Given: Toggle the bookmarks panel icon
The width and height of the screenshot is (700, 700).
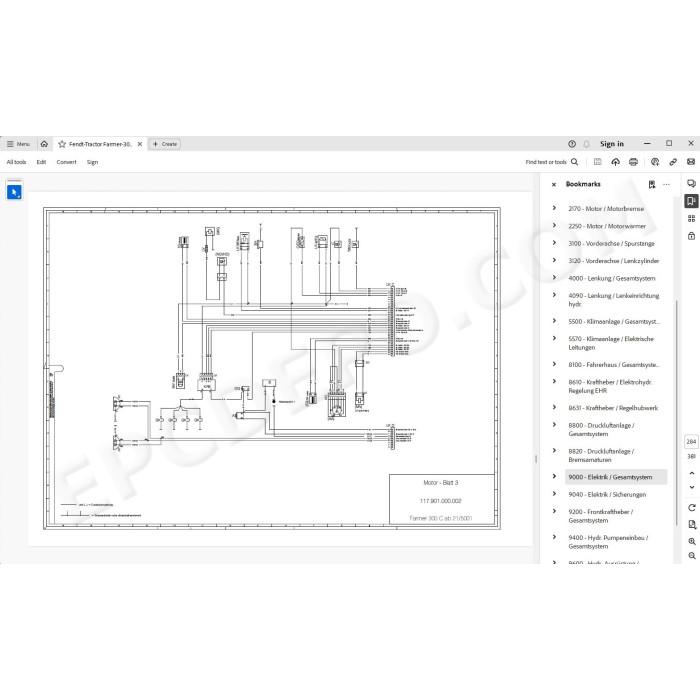Looking at the screenshot, I should [x=691, y=201].
